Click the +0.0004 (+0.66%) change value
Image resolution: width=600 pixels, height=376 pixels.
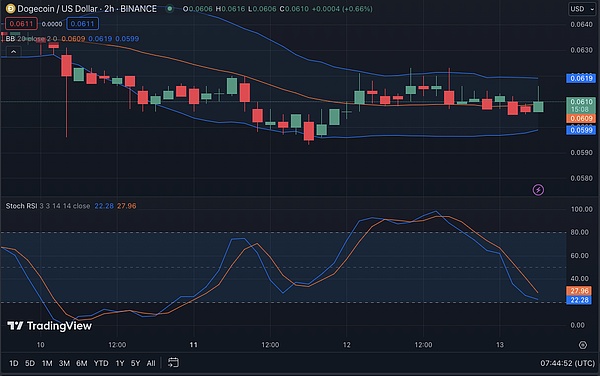pos(342,8)
